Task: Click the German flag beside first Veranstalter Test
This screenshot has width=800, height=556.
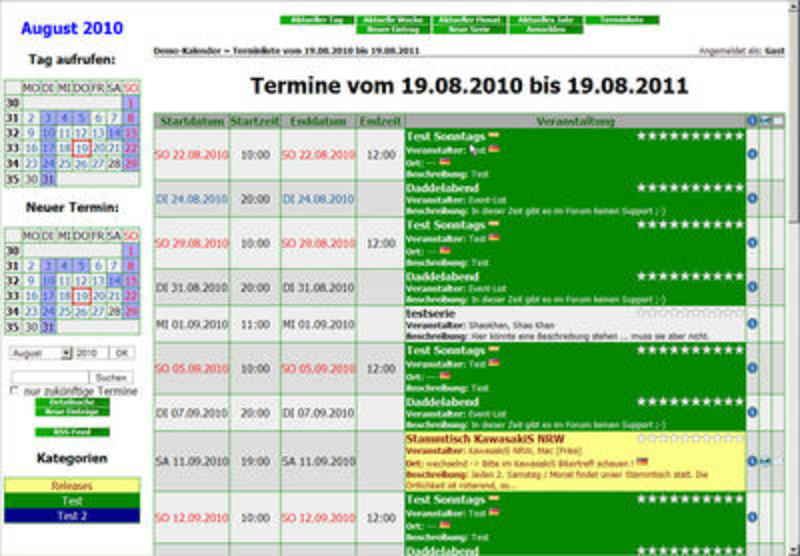Action: (x=493, y=149)
